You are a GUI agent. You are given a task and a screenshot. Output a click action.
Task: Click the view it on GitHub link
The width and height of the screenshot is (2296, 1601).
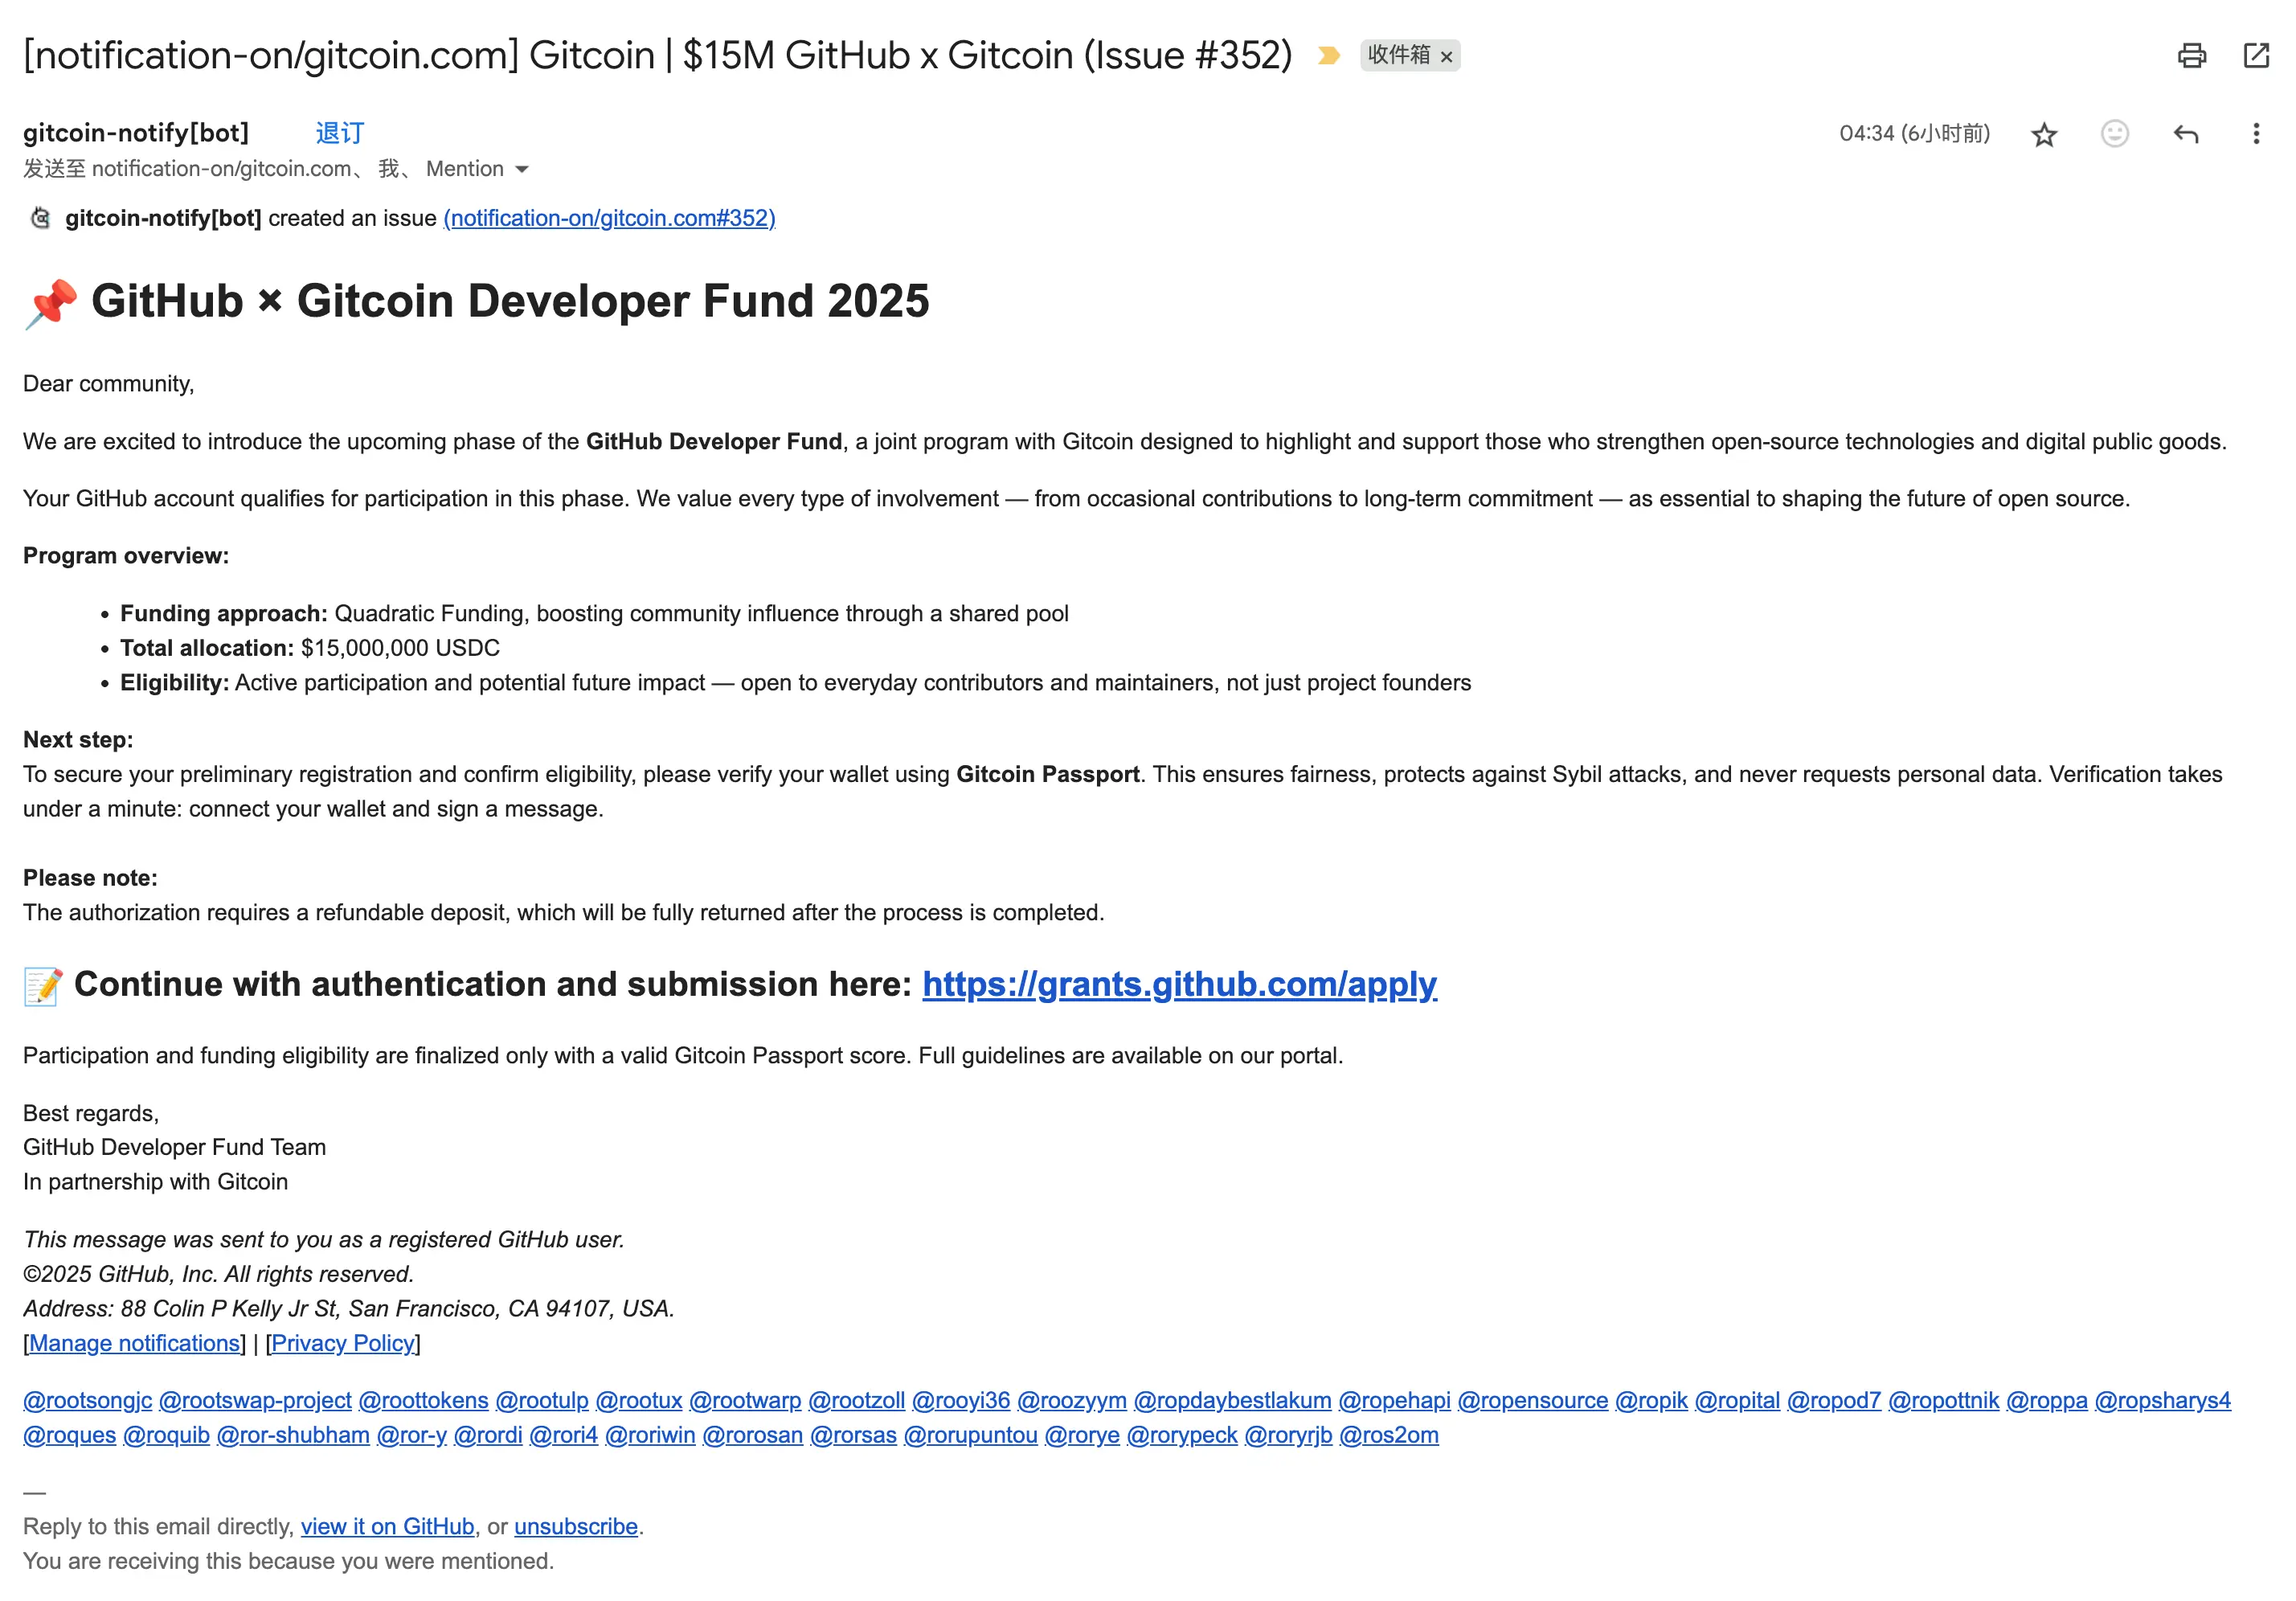pos(387,1527)
